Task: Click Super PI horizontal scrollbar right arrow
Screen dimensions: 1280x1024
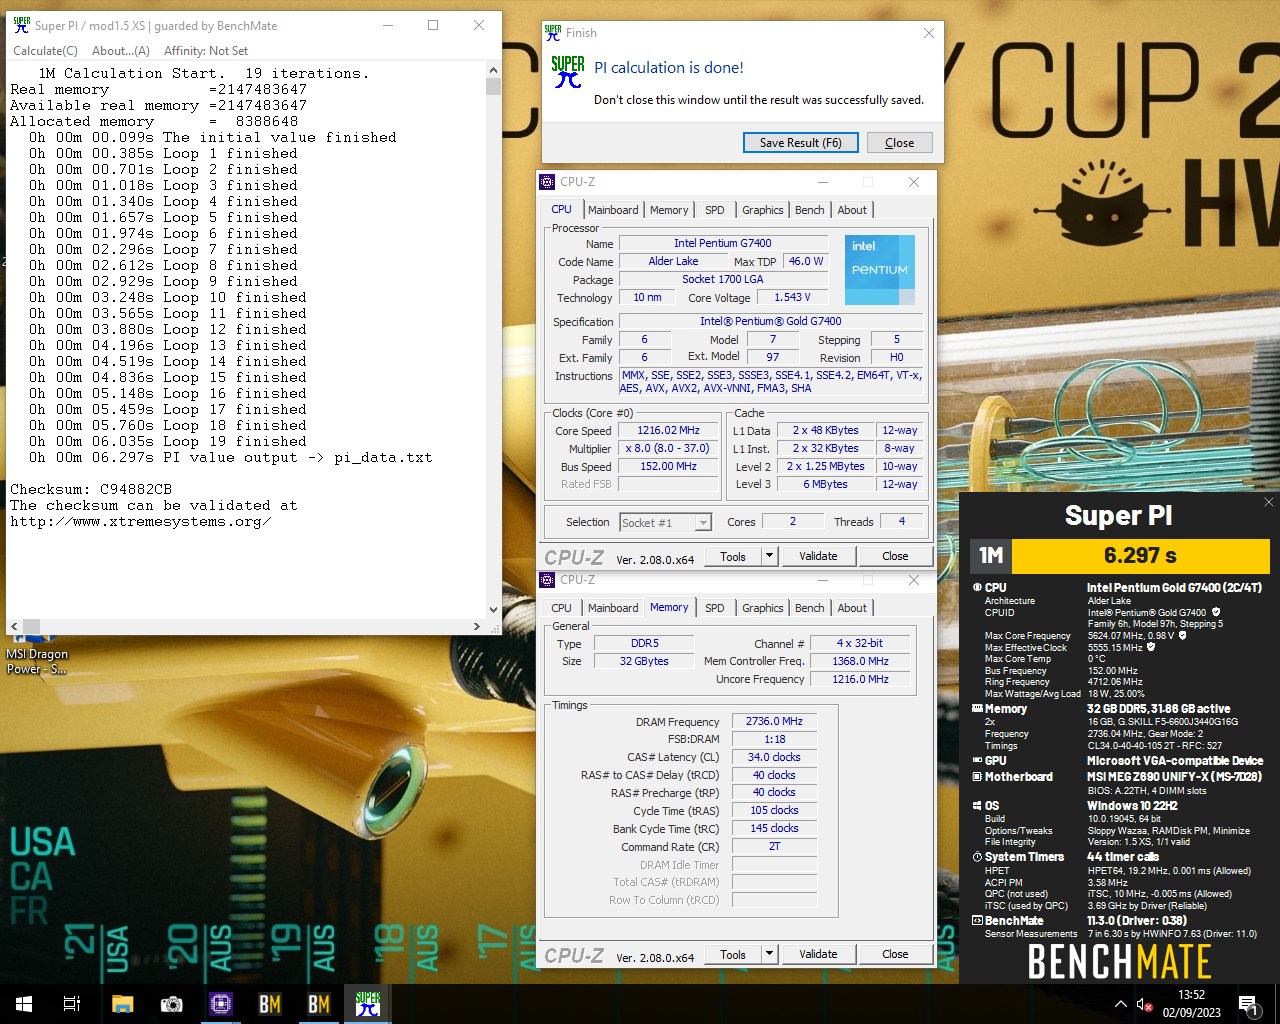Action: click(x=477, y=627)
